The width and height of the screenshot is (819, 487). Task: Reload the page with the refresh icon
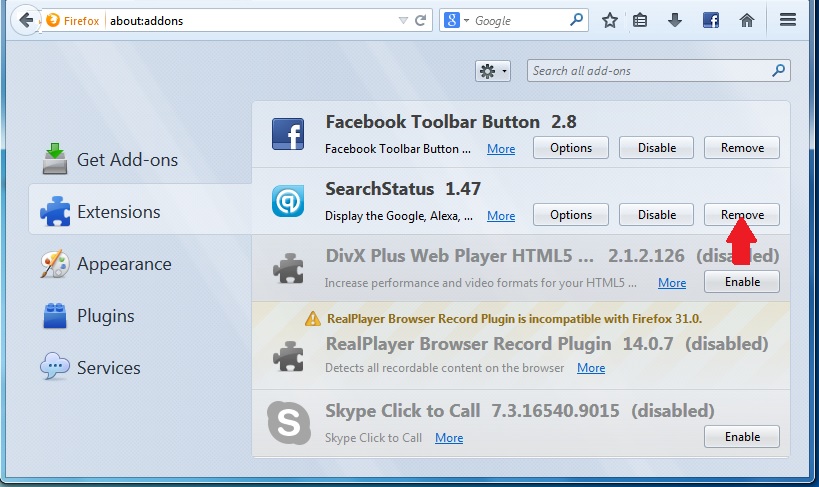(421, 20)
